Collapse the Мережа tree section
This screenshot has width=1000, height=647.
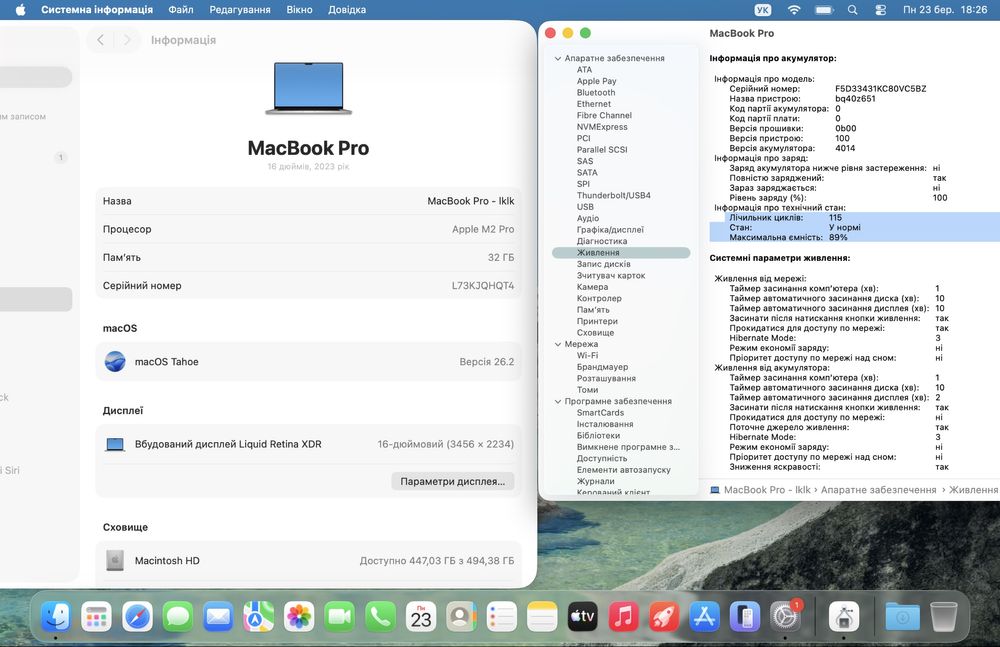[x=558, y=344]
